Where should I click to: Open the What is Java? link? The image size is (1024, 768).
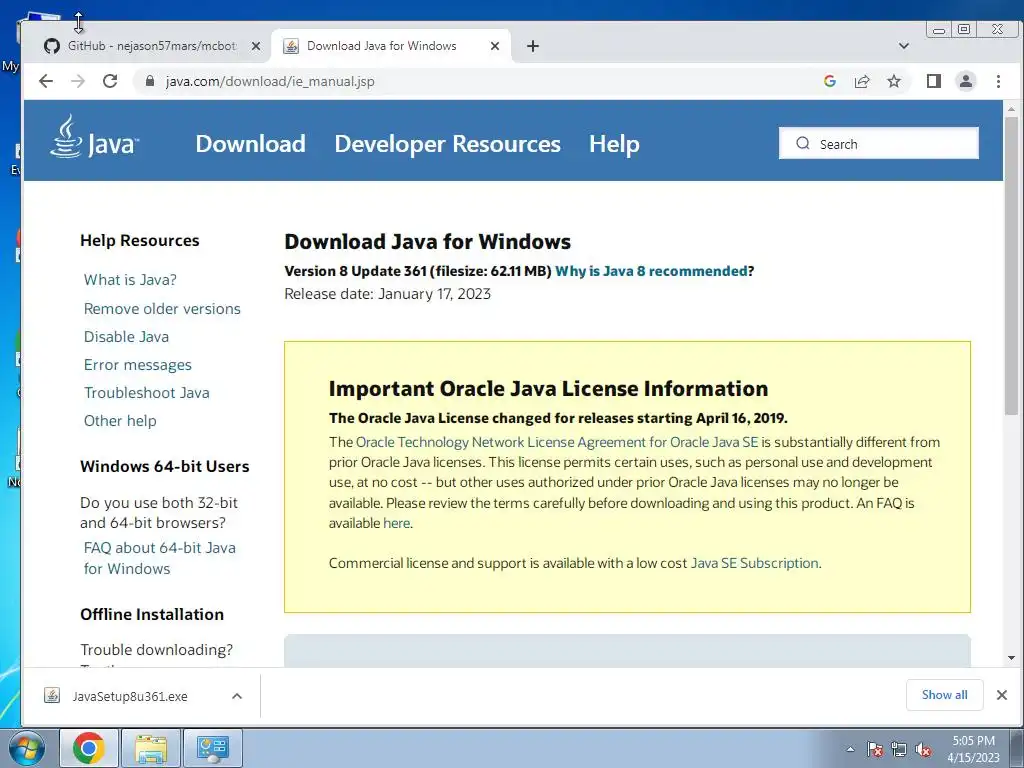point(130,280)
